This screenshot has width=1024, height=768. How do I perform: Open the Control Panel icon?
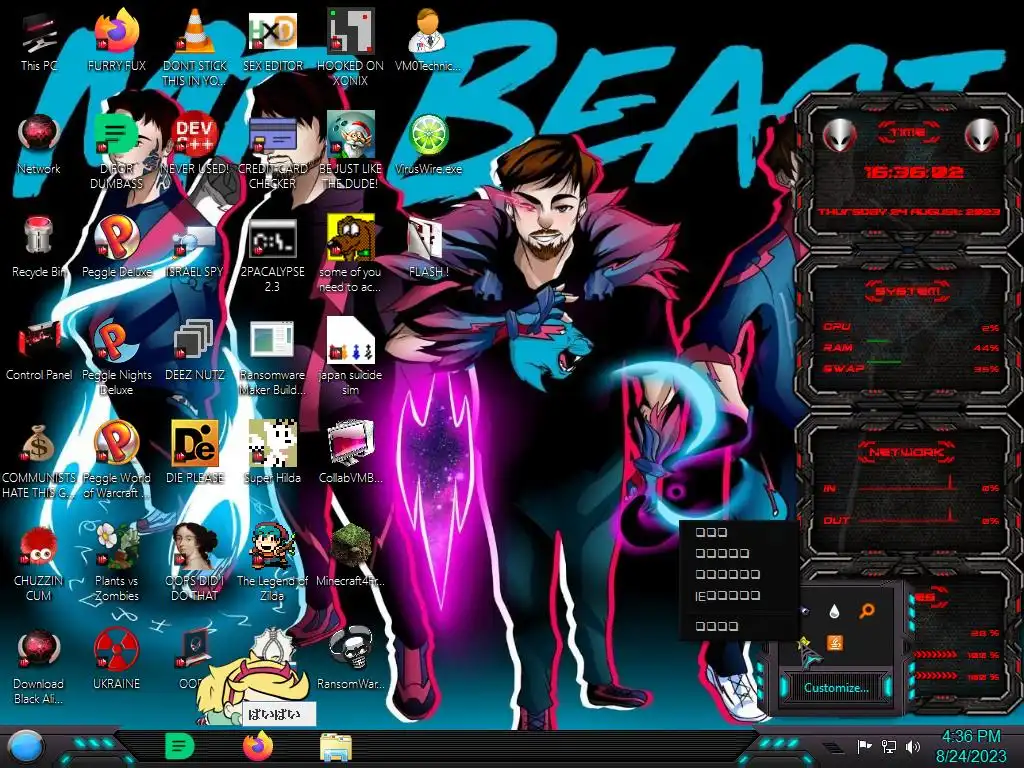(x=39, y=351)
